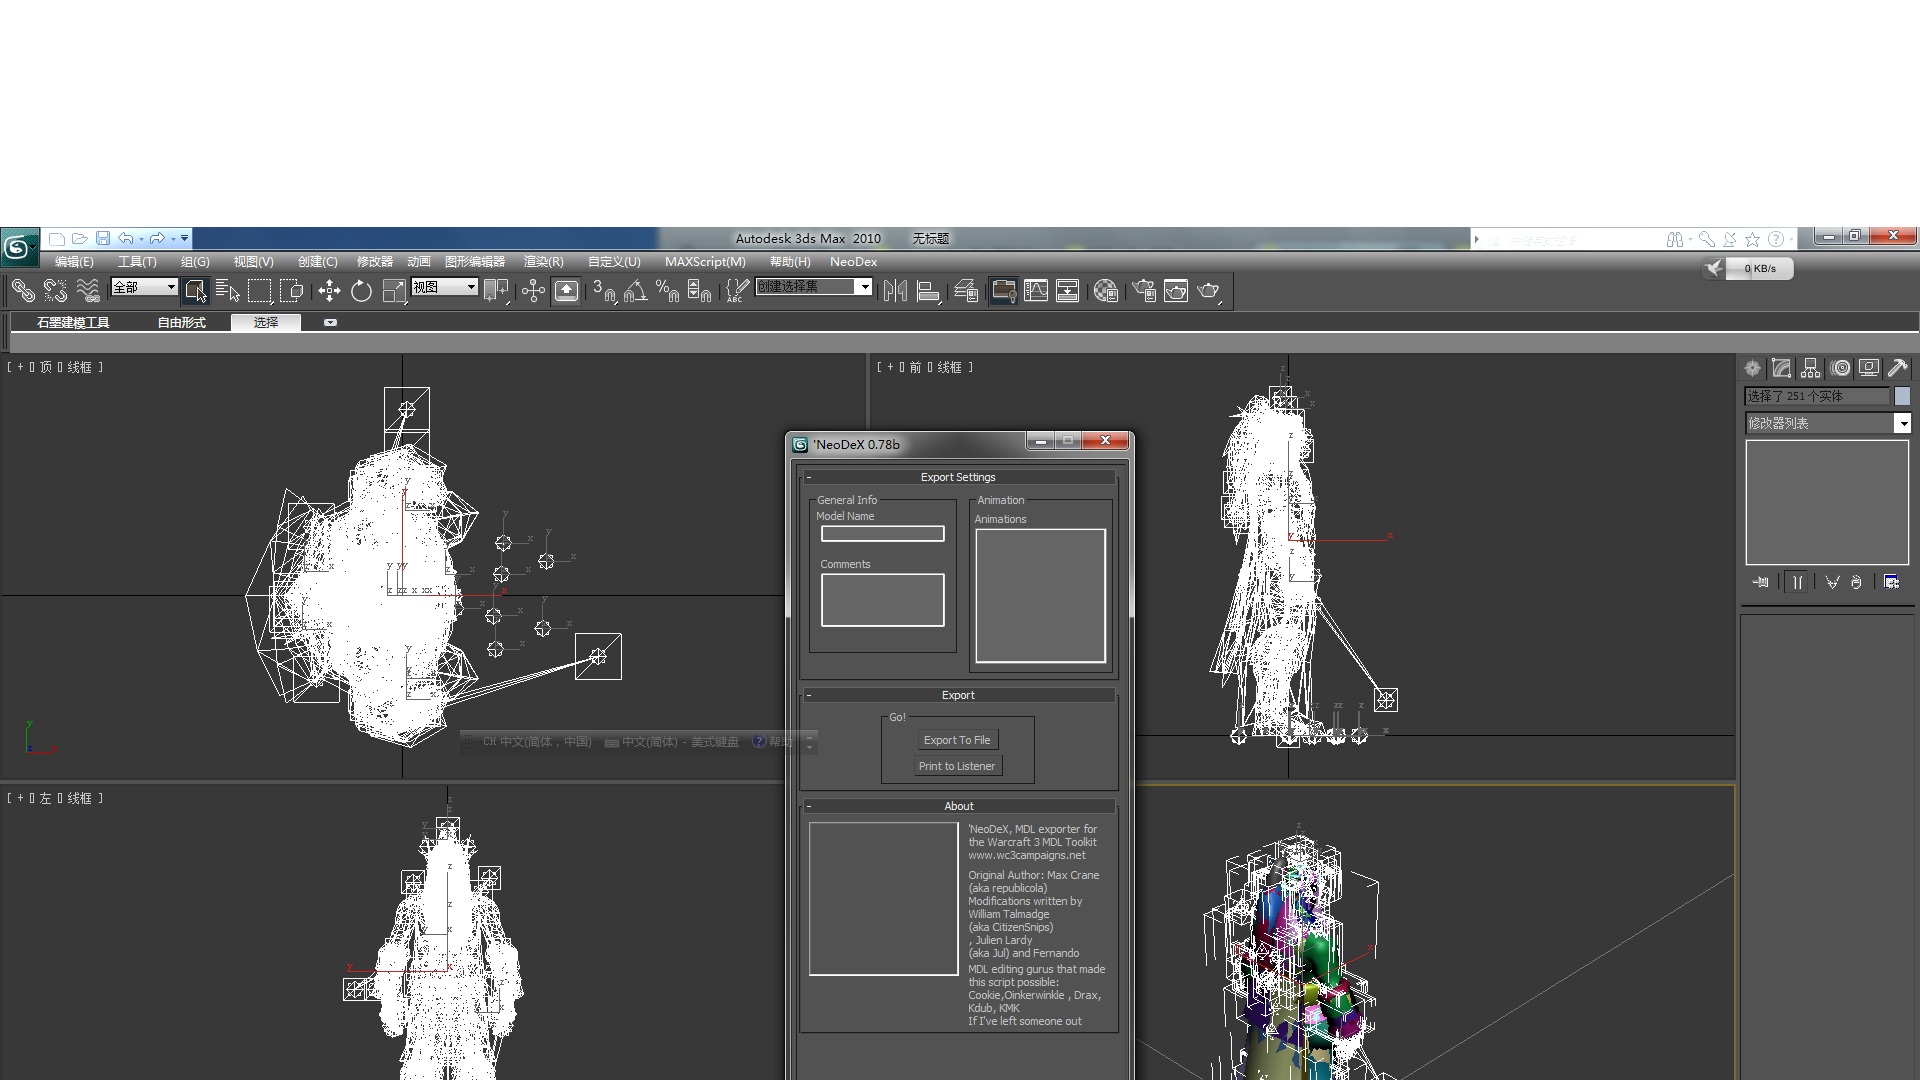1920x1080 pixels.
Task: Toggle the 3D Snaps button
Action: [x=603, y=291]
